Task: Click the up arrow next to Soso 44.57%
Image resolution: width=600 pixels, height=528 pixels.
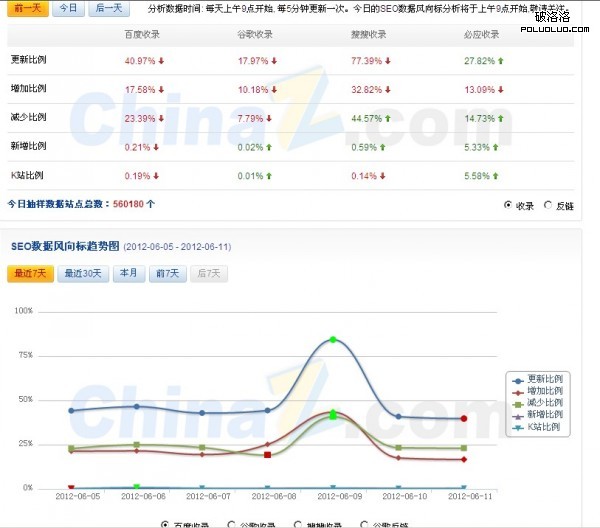Action: coord(388,119)
